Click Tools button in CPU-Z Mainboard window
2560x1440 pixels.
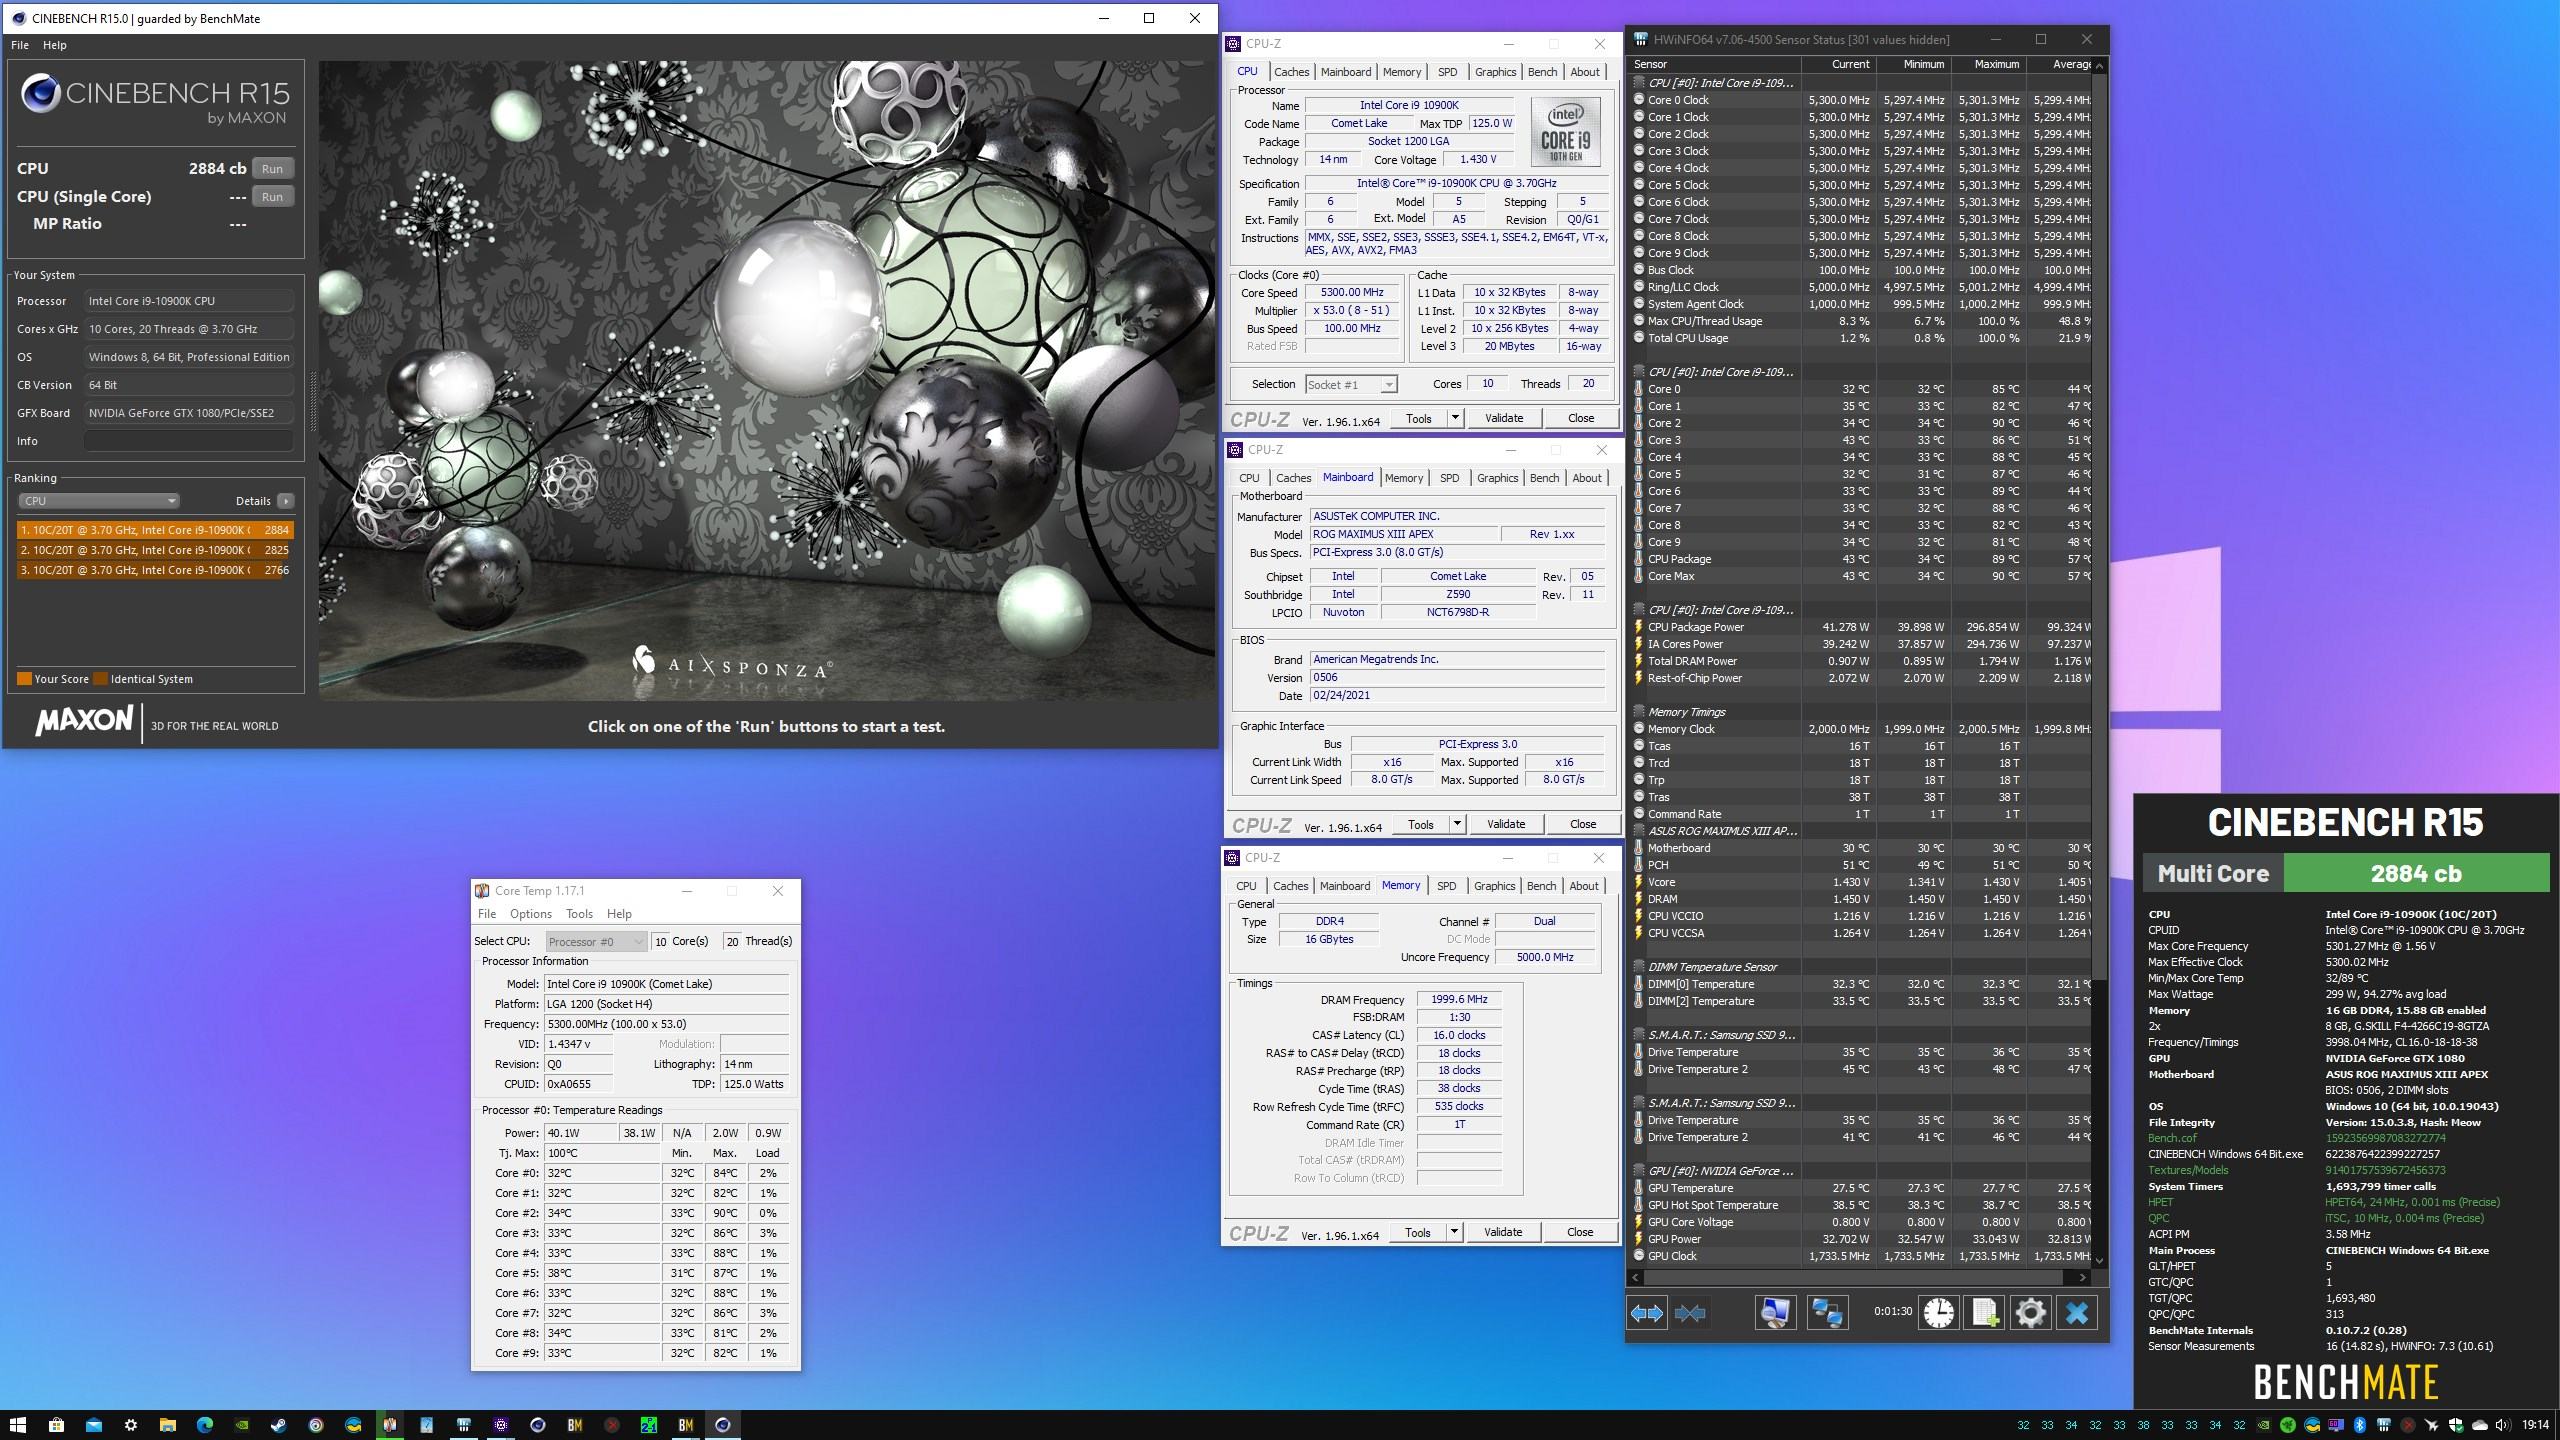pos(1421,824)
